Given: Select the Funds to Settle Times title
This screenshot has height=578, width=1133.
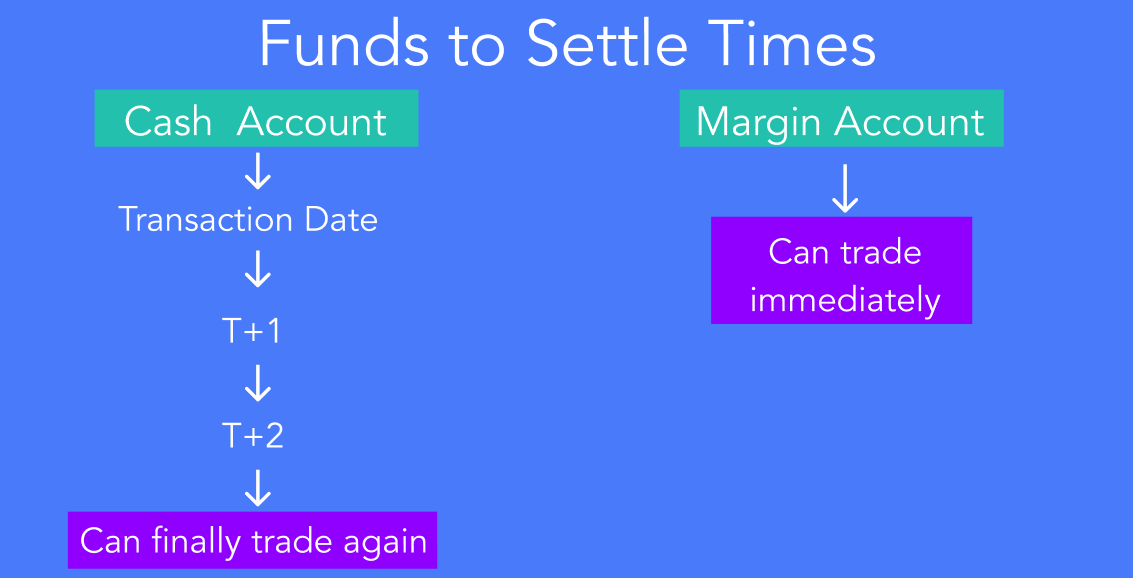Looking at the screenshot, I should pos(567,45).
